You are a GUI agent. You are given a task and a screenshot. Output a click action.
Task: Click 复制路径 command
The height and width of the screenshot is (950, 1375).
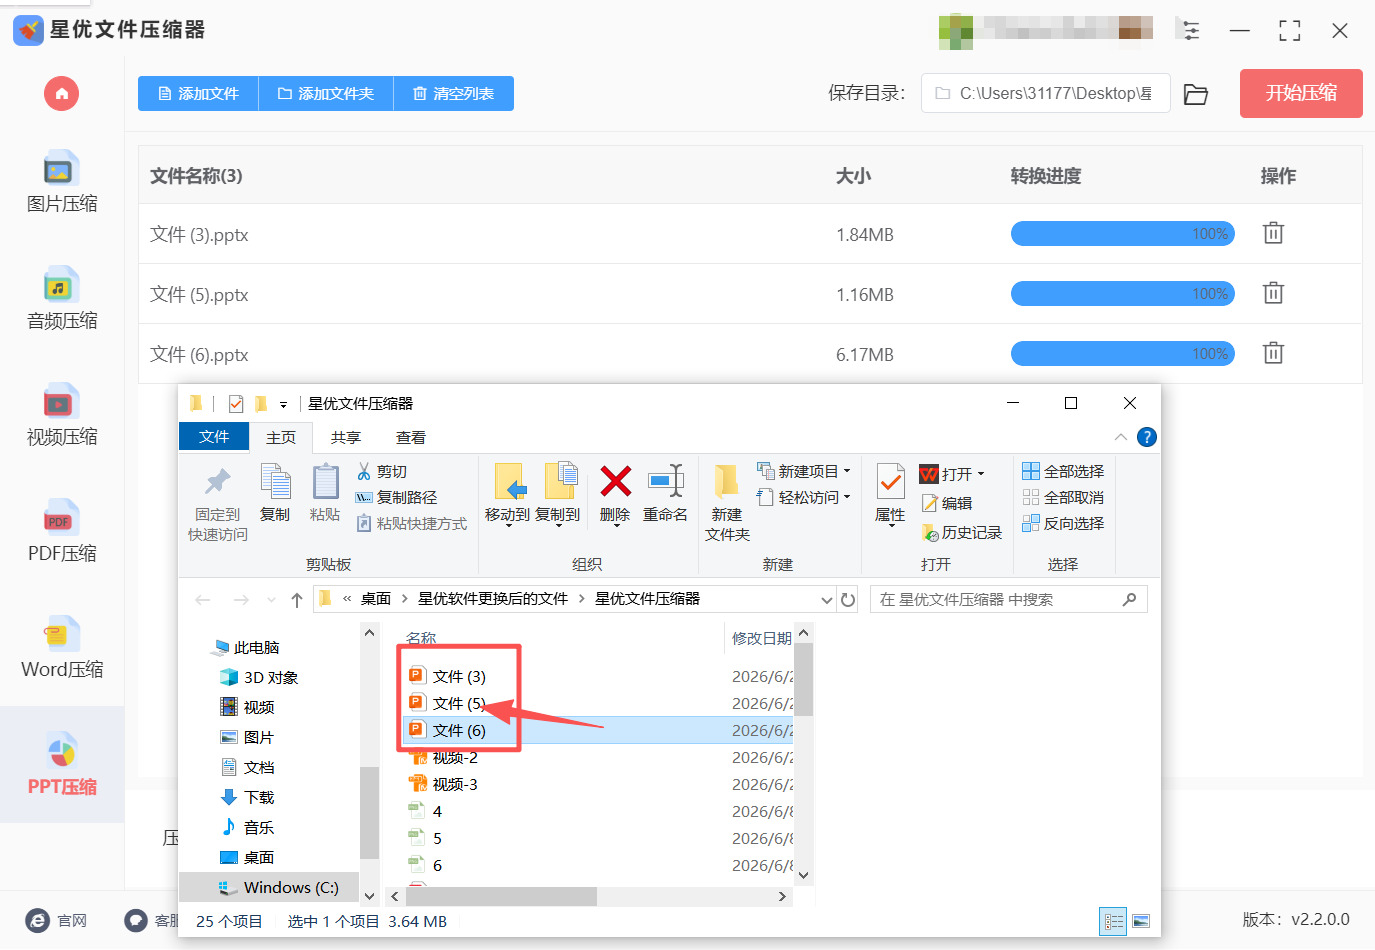point(396,498)
